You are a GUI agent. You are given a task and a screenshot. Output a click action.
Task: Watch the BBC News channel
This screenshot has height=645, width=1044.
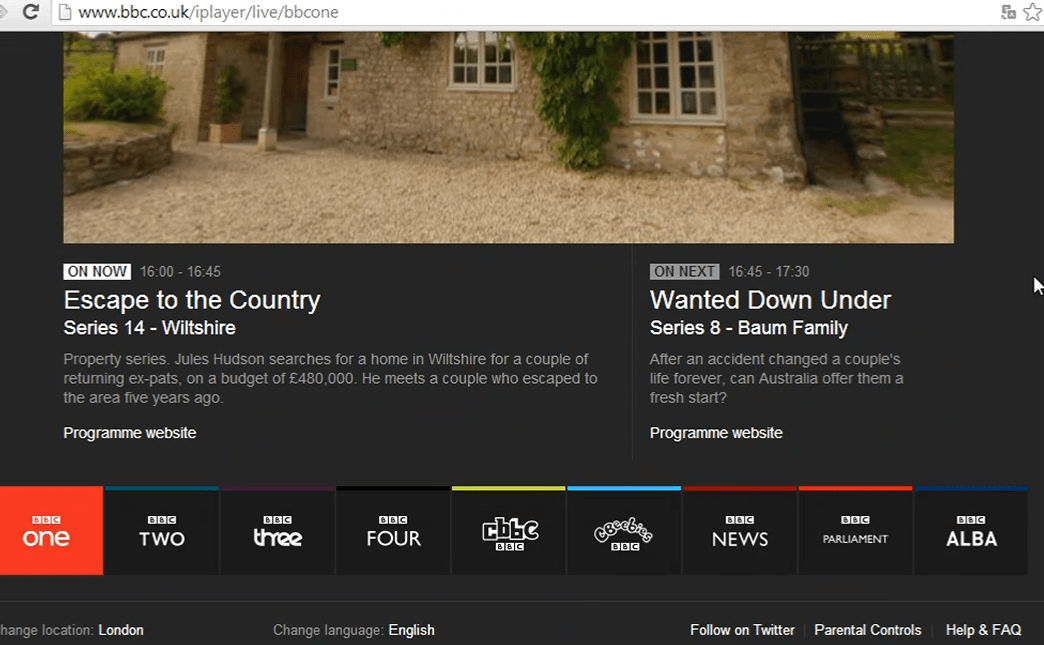[x=740, y=531]
